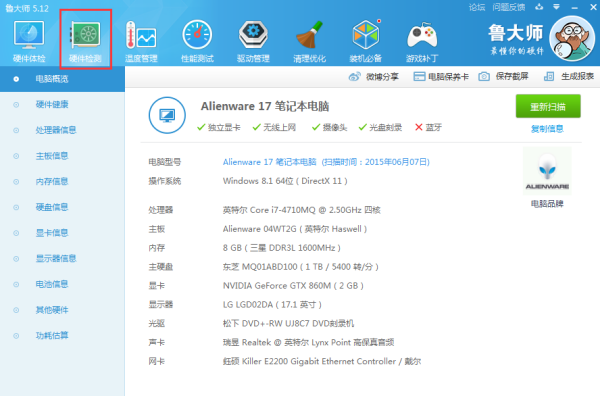Click the green 重新扫描 rescan button

548,106
